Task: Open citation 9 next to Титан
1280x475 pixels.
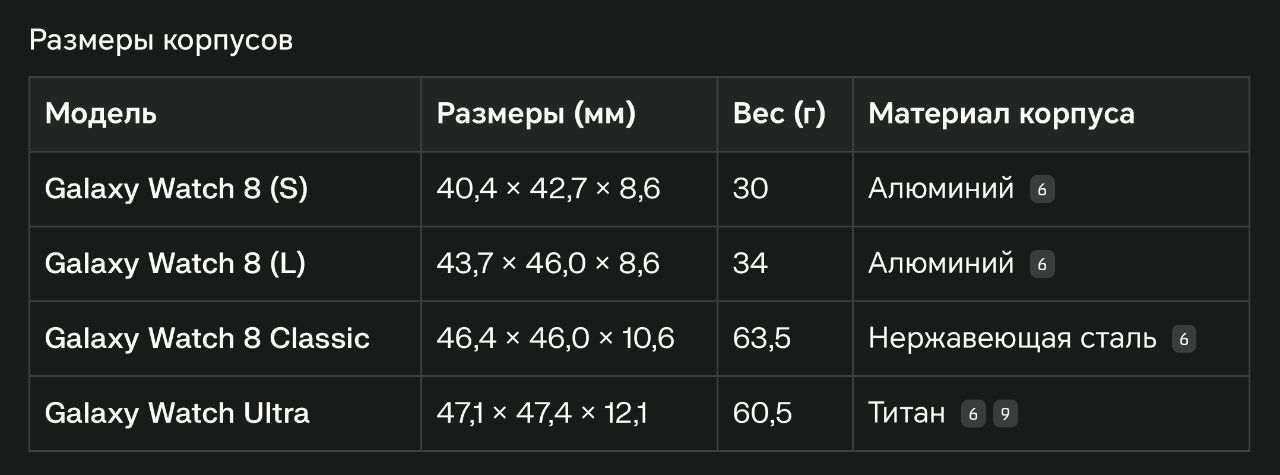Action: [x=1004, y=414]
